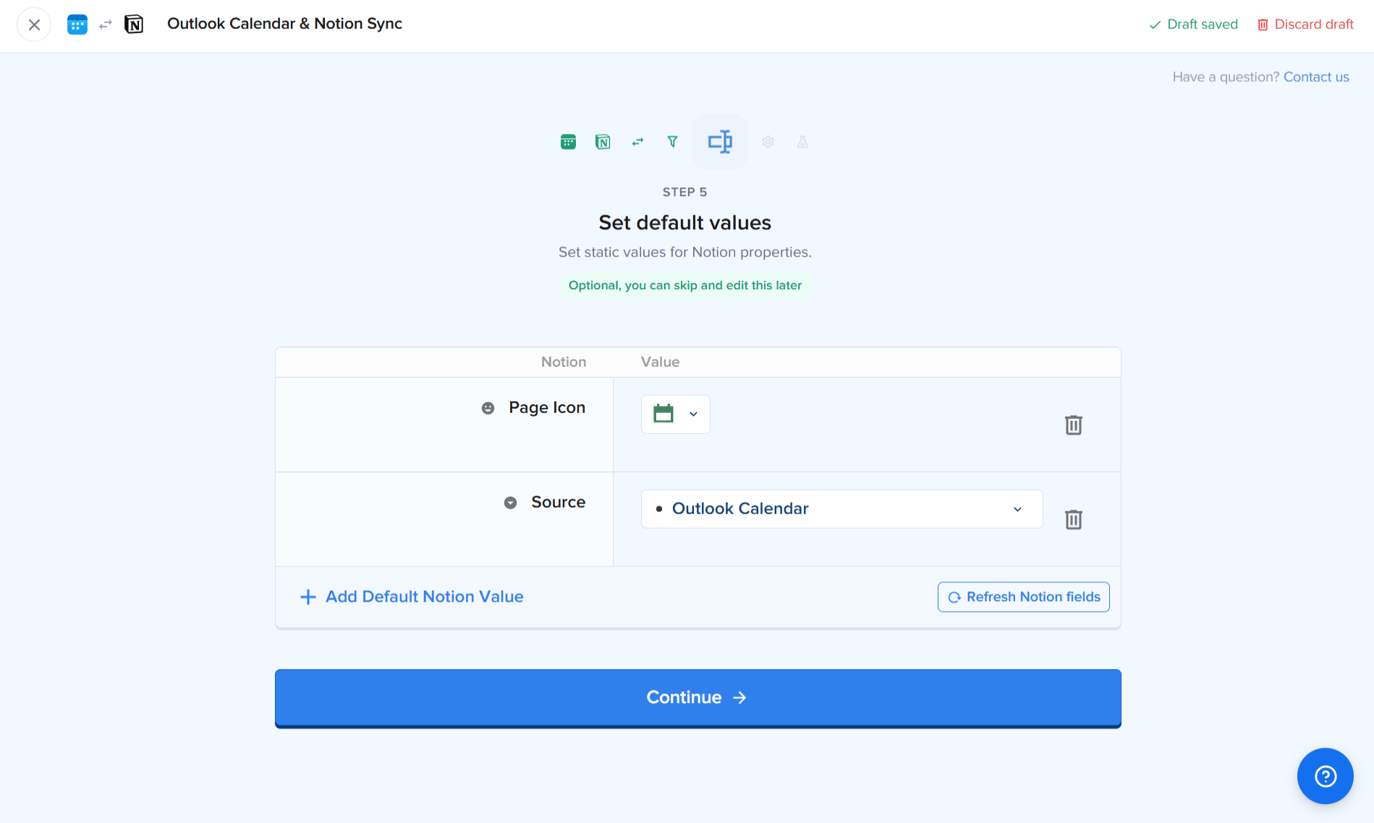This screenshot has height=823, width=1374.
Task: Click the 'Source' property label
Action: (558, 502)
